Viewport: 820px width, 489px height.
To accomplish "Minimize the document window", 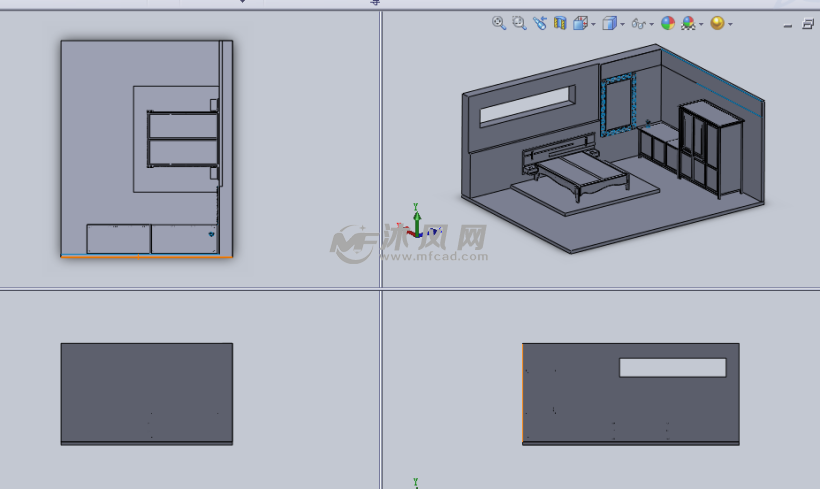I will [789, 25].
